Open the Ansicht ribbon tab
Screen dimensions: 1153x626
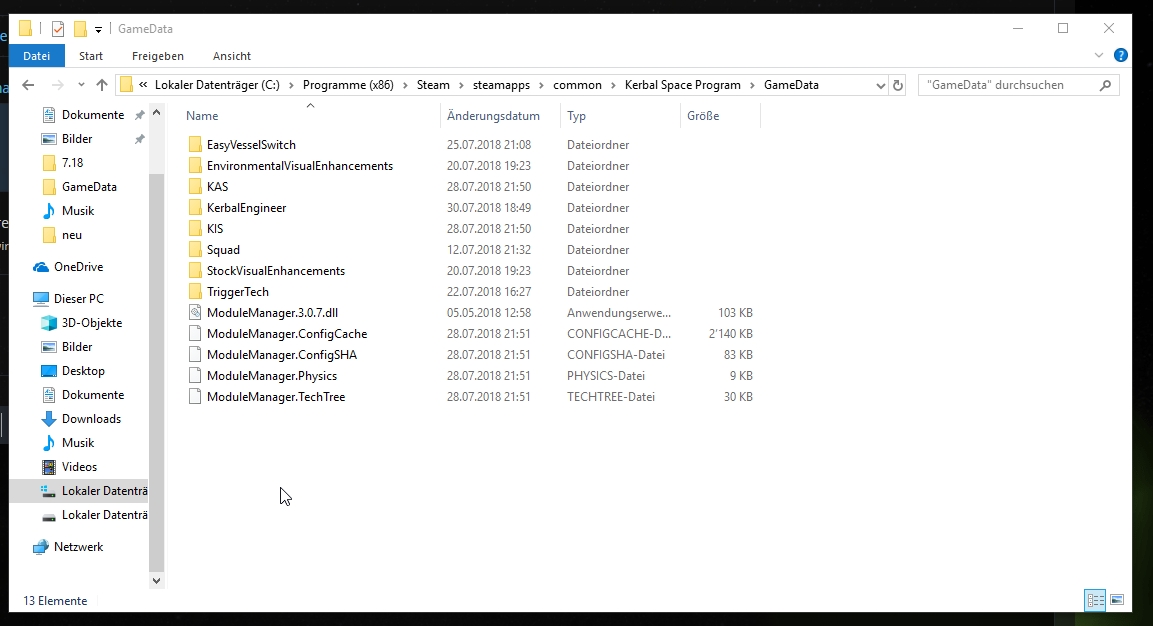[232, 56]
